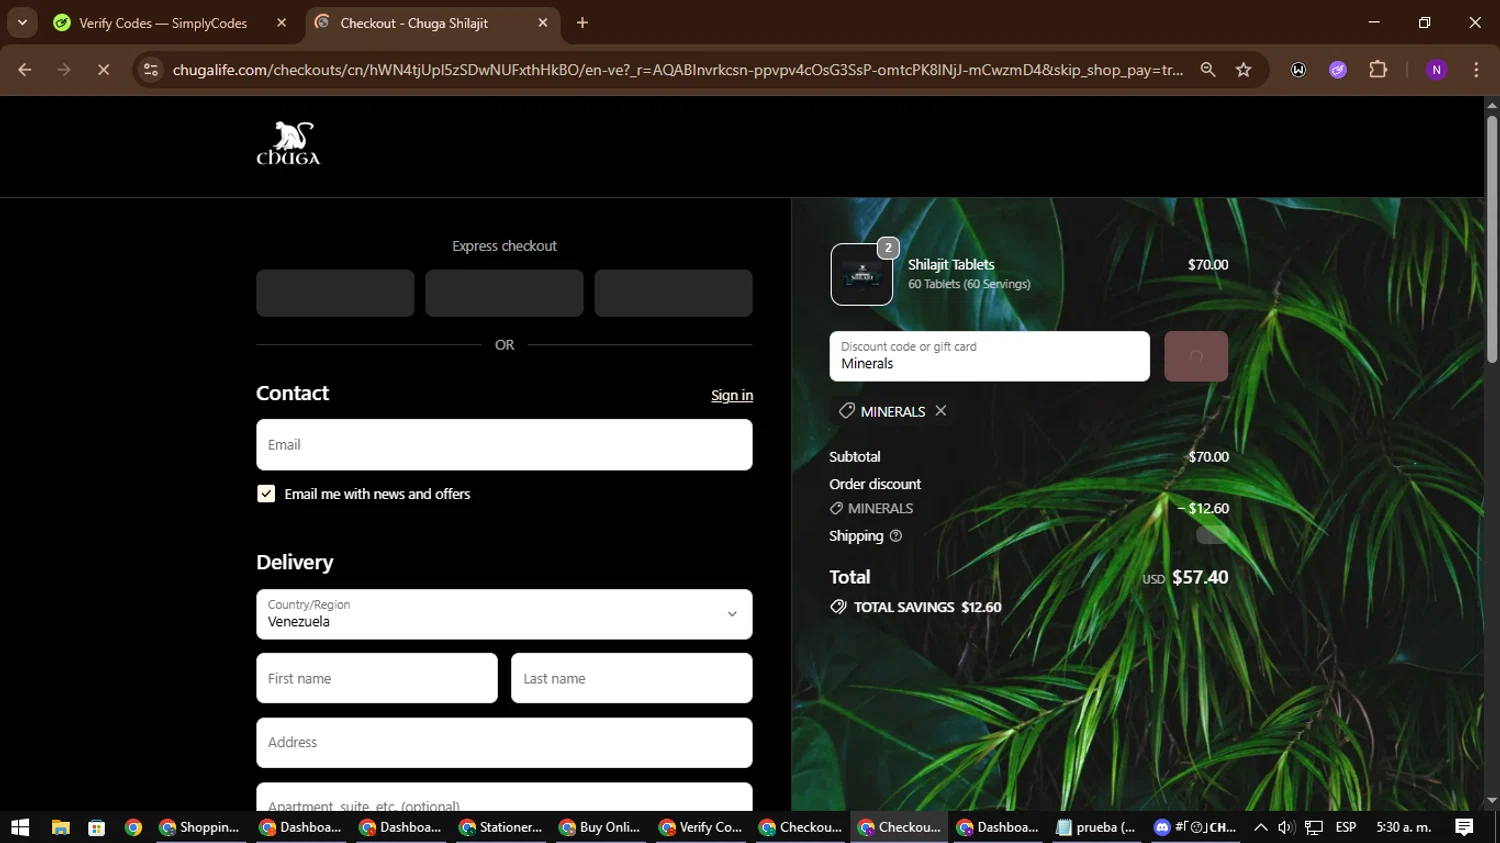This screenshot has height=843, width=1500.
Task: Open the zoom magnifier in the address bar
Action: (x=1208, y=70)
